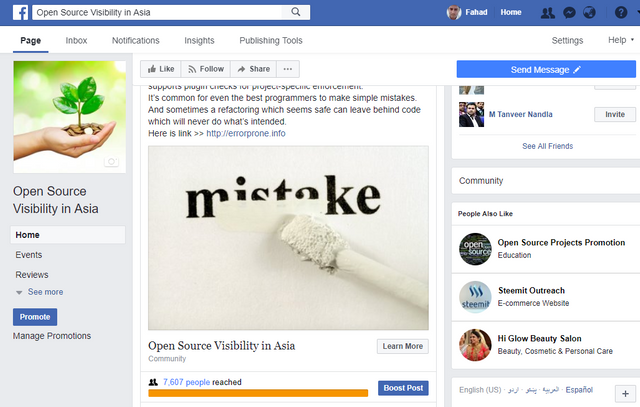Like the page with Like button
This screenshot has width=640, height=407.
(161, 69)
